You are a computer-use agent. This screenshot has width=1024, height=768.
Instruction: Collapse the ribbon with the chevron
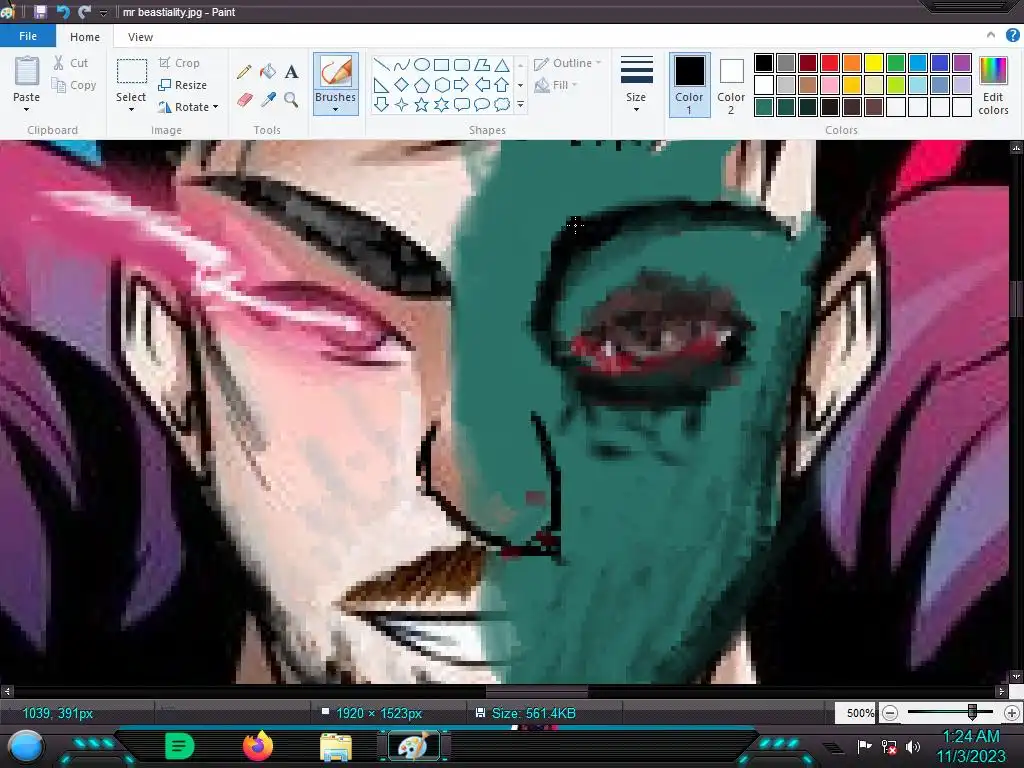pos(991,35)
